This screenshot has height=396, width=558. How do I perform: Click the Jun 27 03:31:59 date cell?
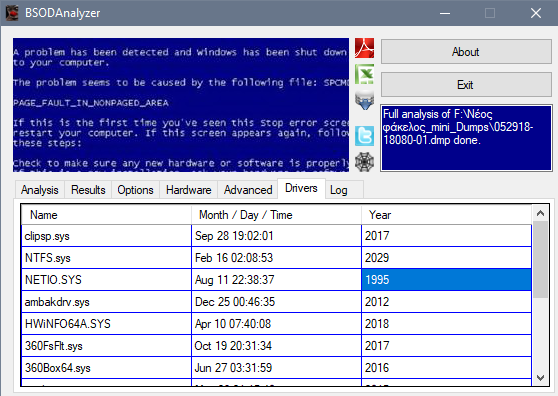pyautogui.click(x=276, y=368)
